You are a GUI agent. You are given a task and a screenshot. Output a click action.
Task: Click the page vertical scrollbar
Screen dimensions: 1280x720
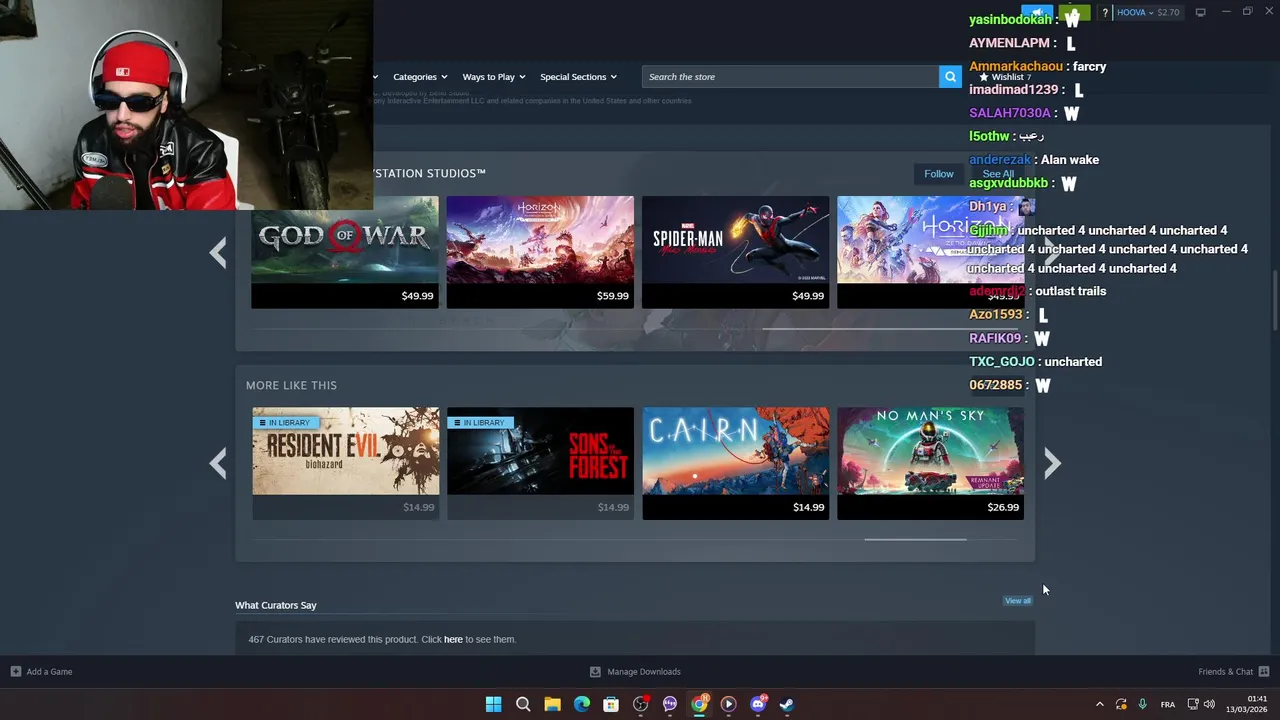pyautogui.click(x=1274, y=300)
